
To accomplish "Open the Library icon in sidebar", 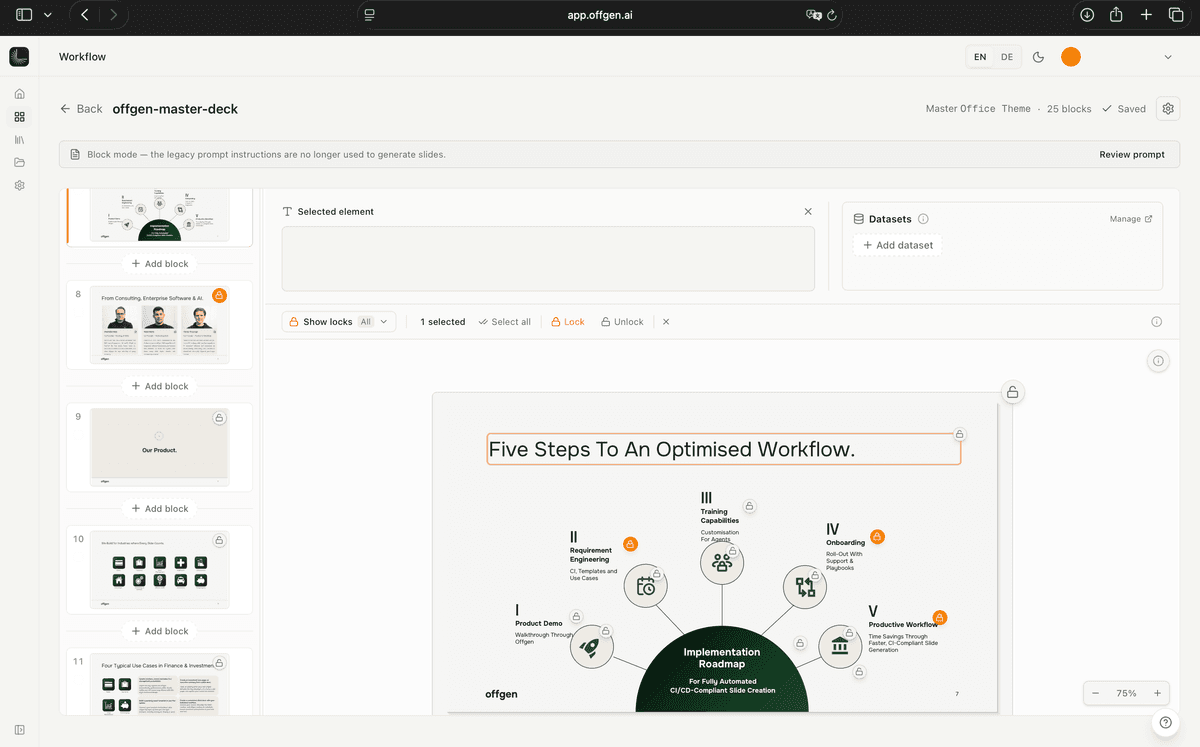I will coord(19,140).
